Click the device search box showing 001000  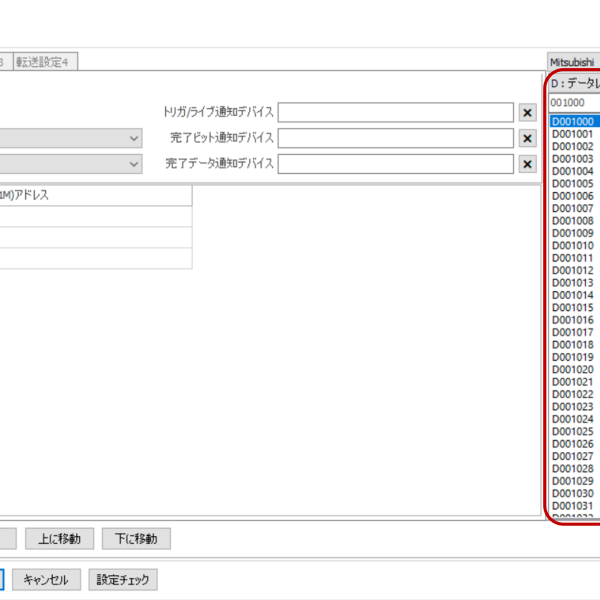(x=574, y=102)
